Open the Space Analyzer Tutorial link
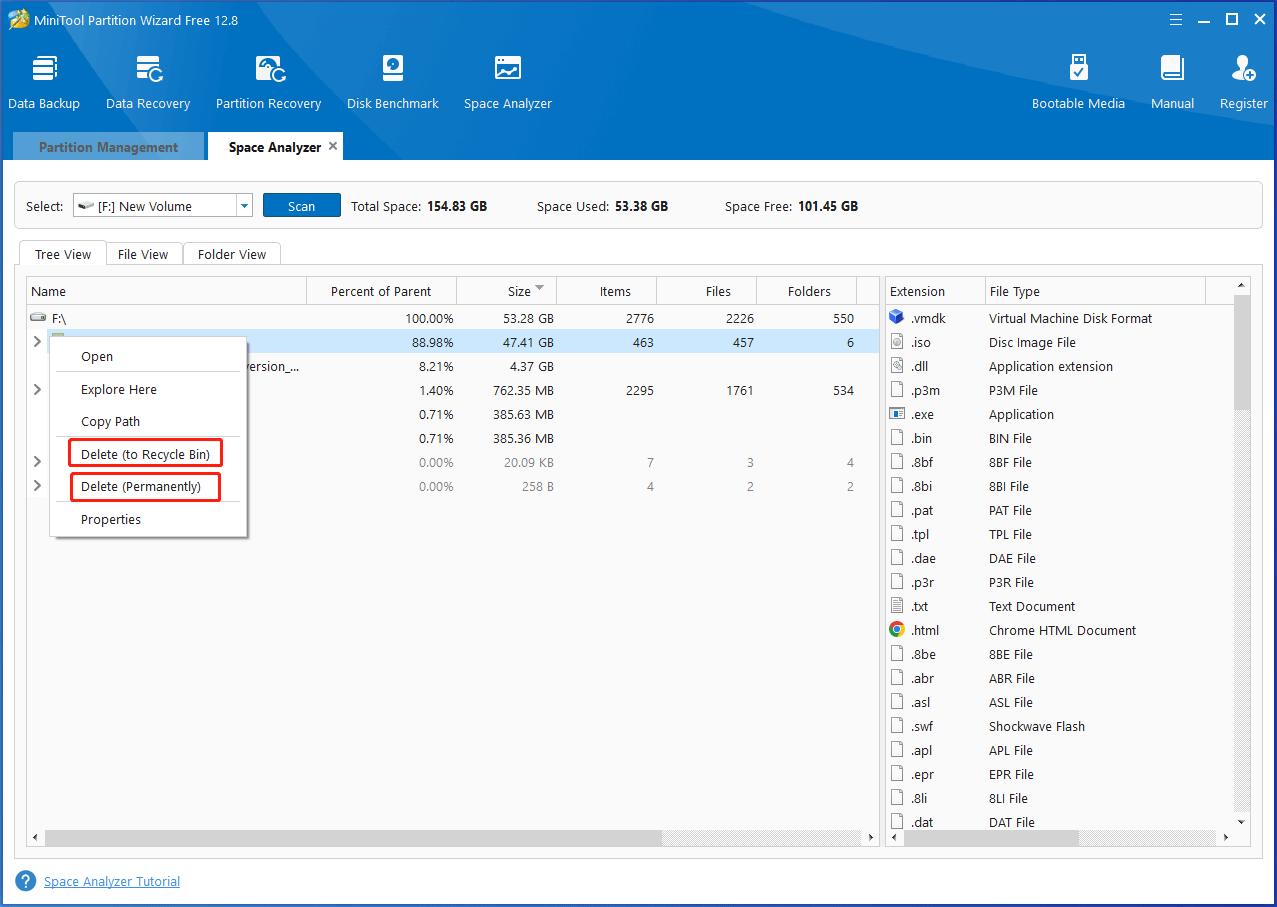The width and height of the screenshot is (1277, 907). coord(112,881)
